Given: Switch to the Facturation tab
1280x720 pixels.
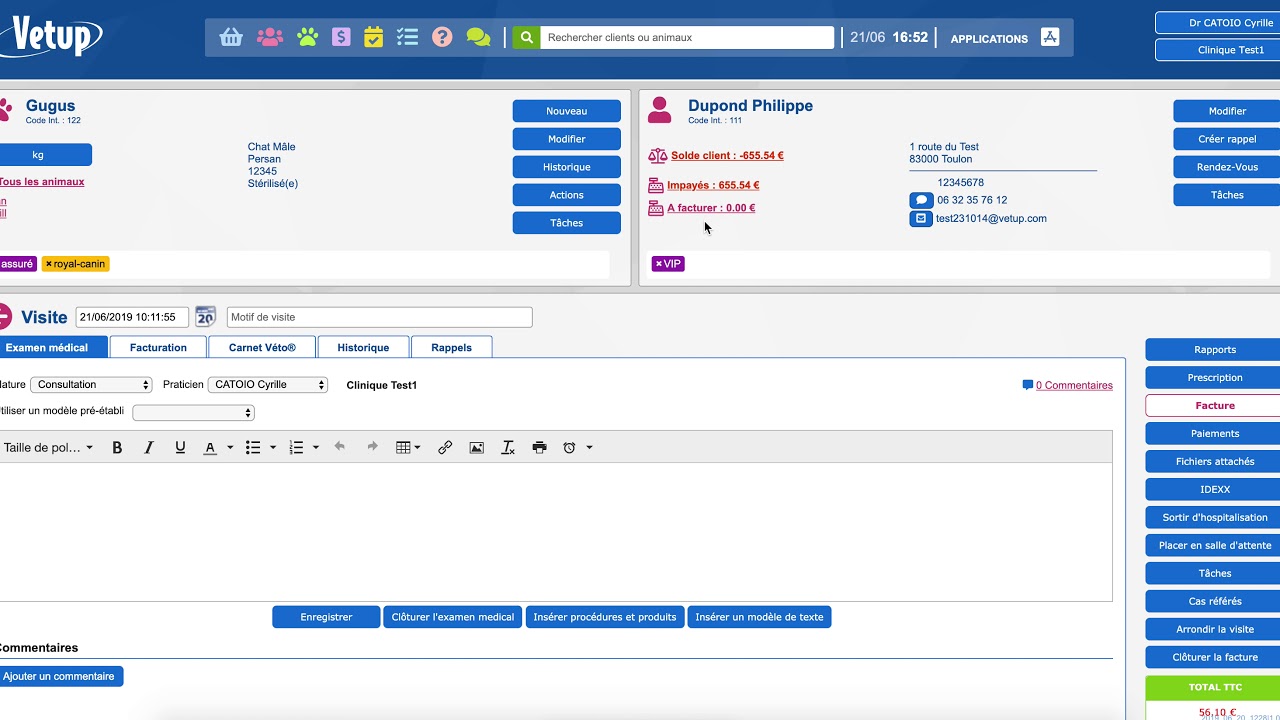Looking at the screenshot, I should (x=158, y=347).
